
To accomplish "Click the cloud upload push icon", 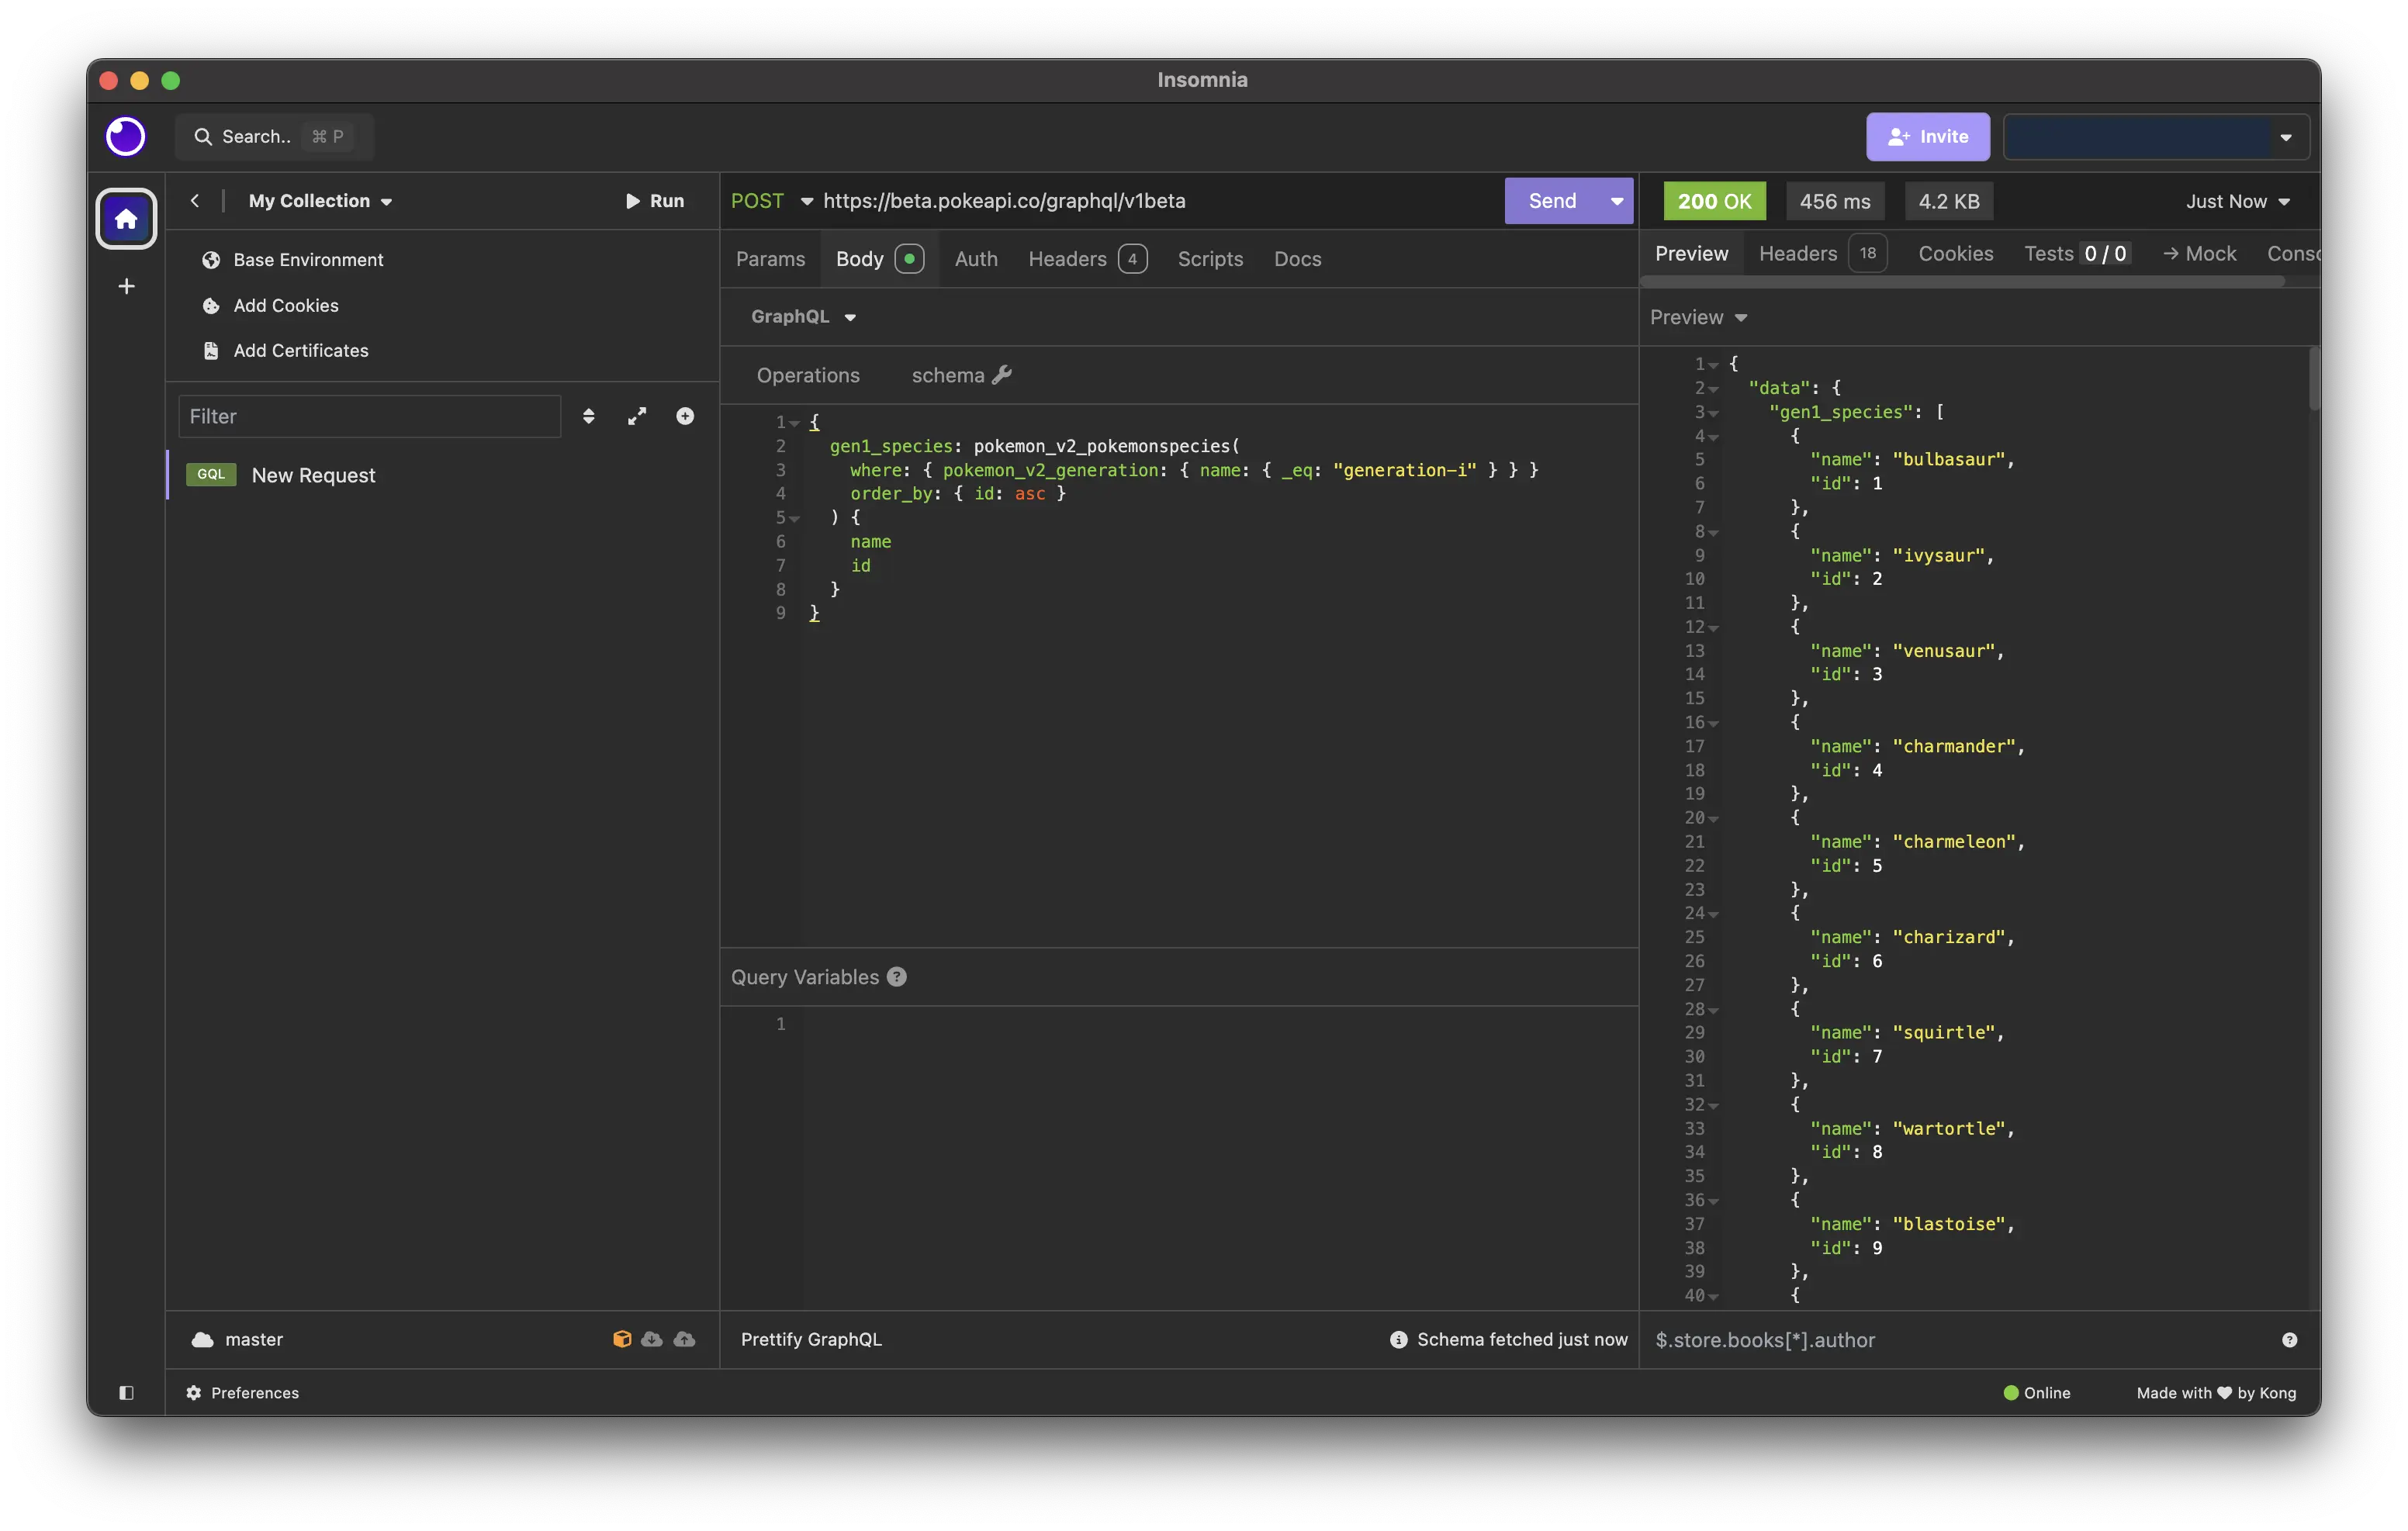I will [685, 1340].
